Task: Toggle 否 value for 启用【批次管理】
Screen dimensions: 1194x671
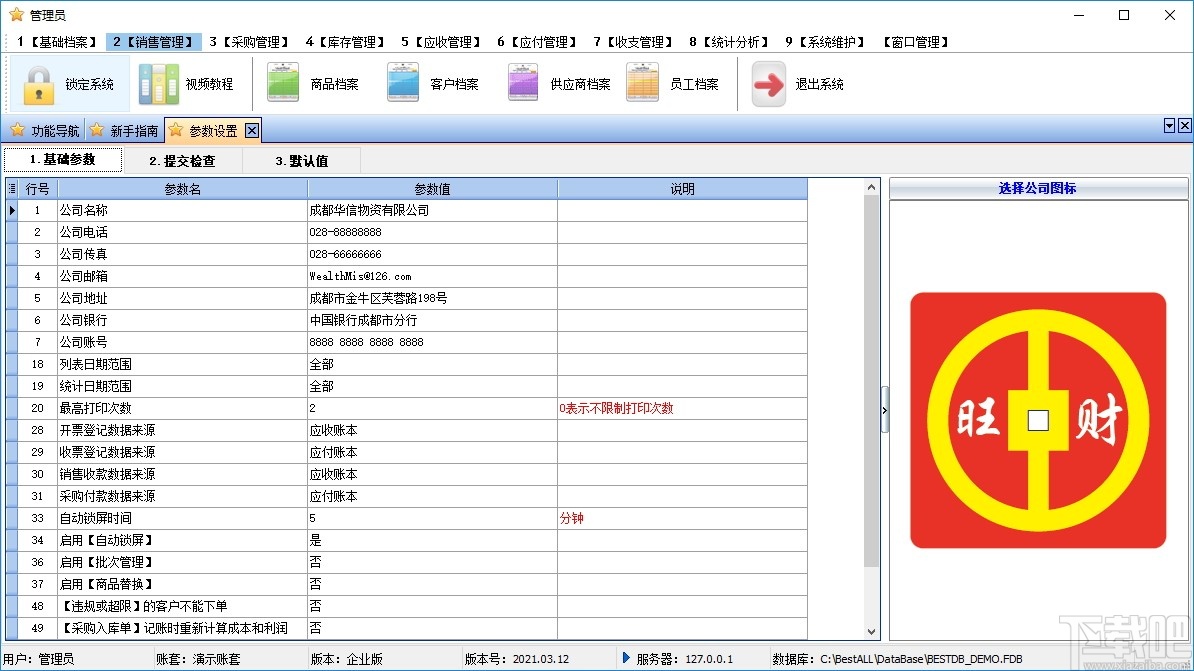Action: (x=433, y=563)
